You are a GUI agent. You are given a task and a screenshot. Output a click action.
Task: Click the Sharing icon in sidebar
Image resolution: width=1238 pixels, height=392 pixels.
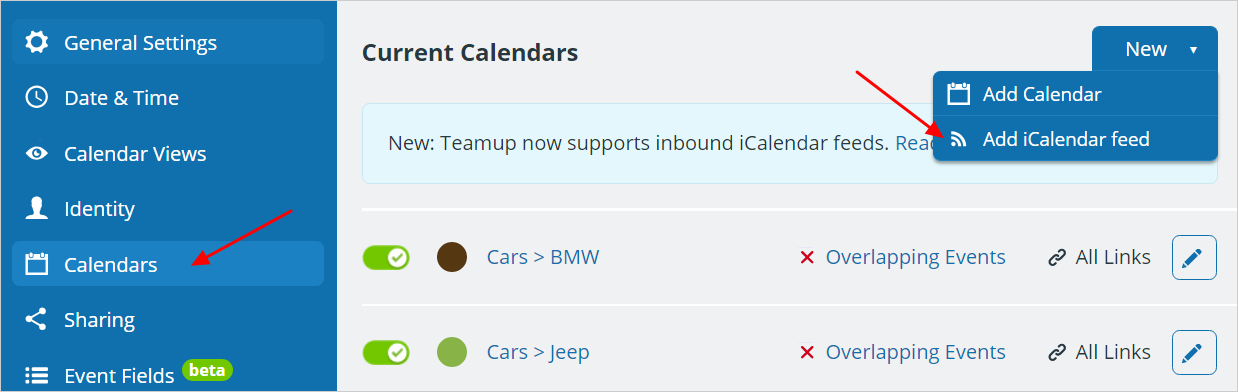click(37, 319)
